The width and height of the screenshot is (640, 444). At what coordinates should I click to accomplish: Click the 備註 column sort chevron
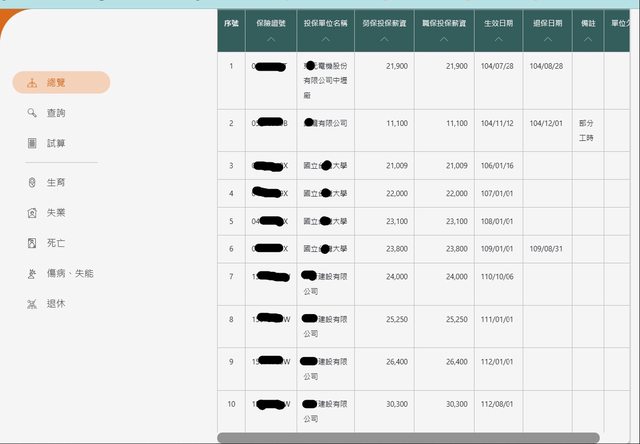[587, 40]
